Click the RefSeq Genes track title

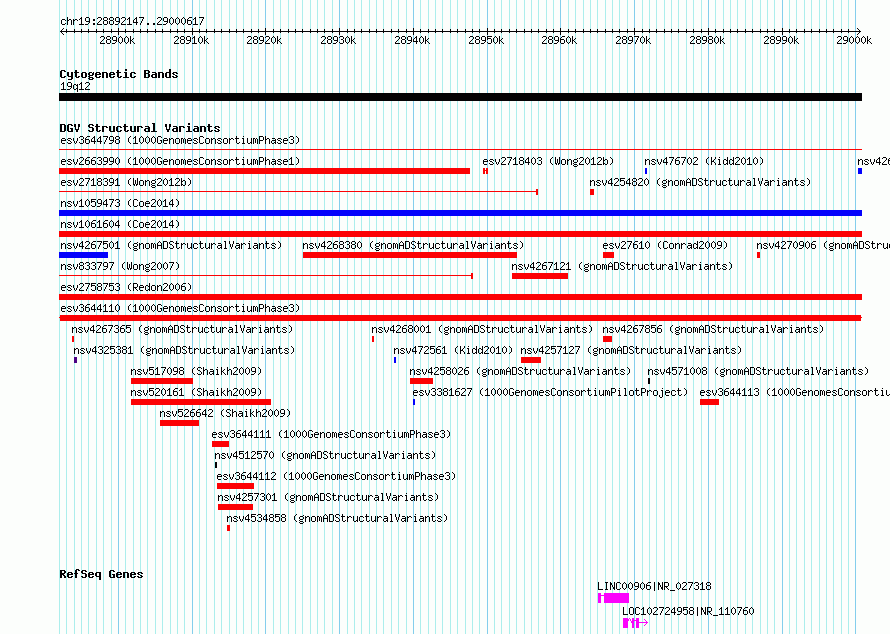[101, 574]
